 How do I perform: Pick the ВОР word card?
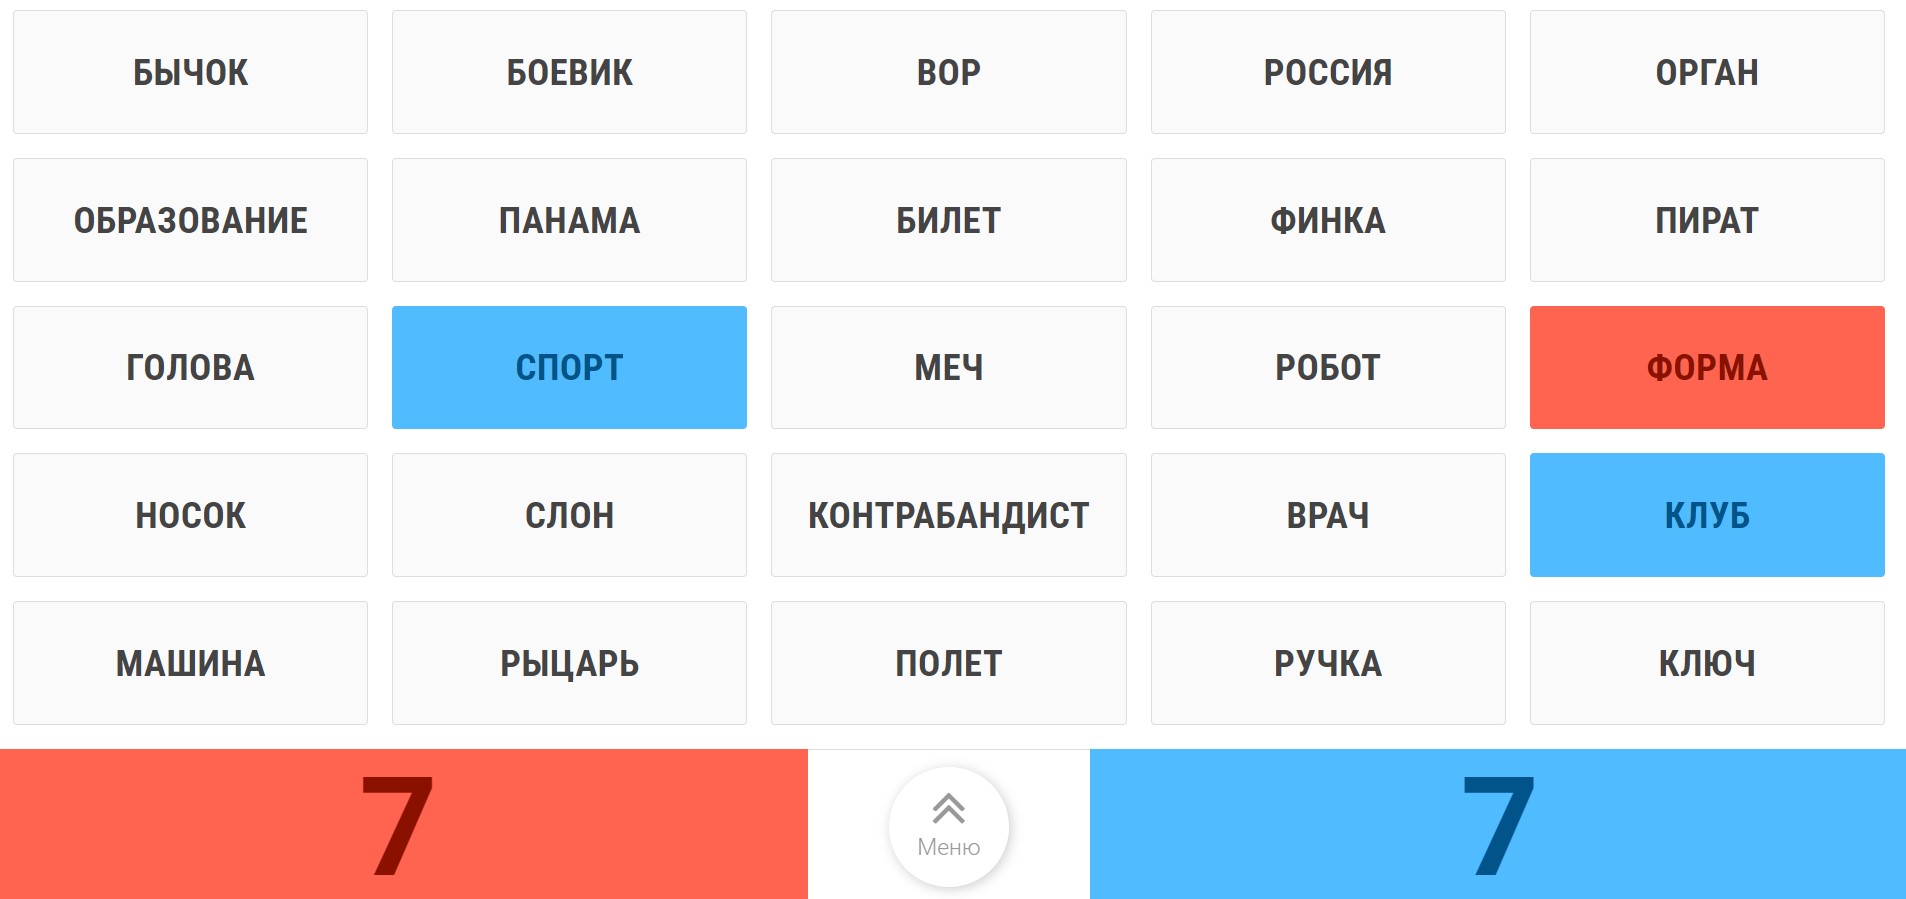click(x=948, y=71)
